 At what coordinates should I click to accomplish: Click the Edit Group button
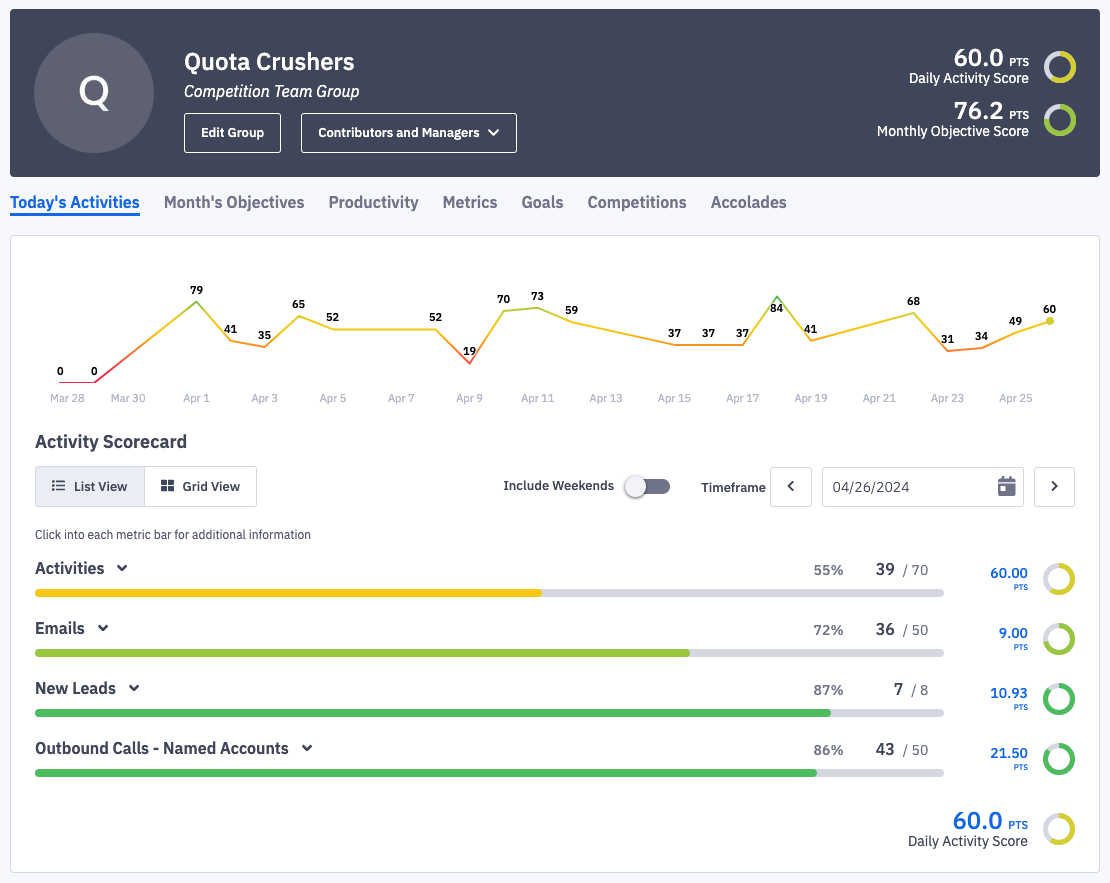pyautogui.click(x=232, y=133)
